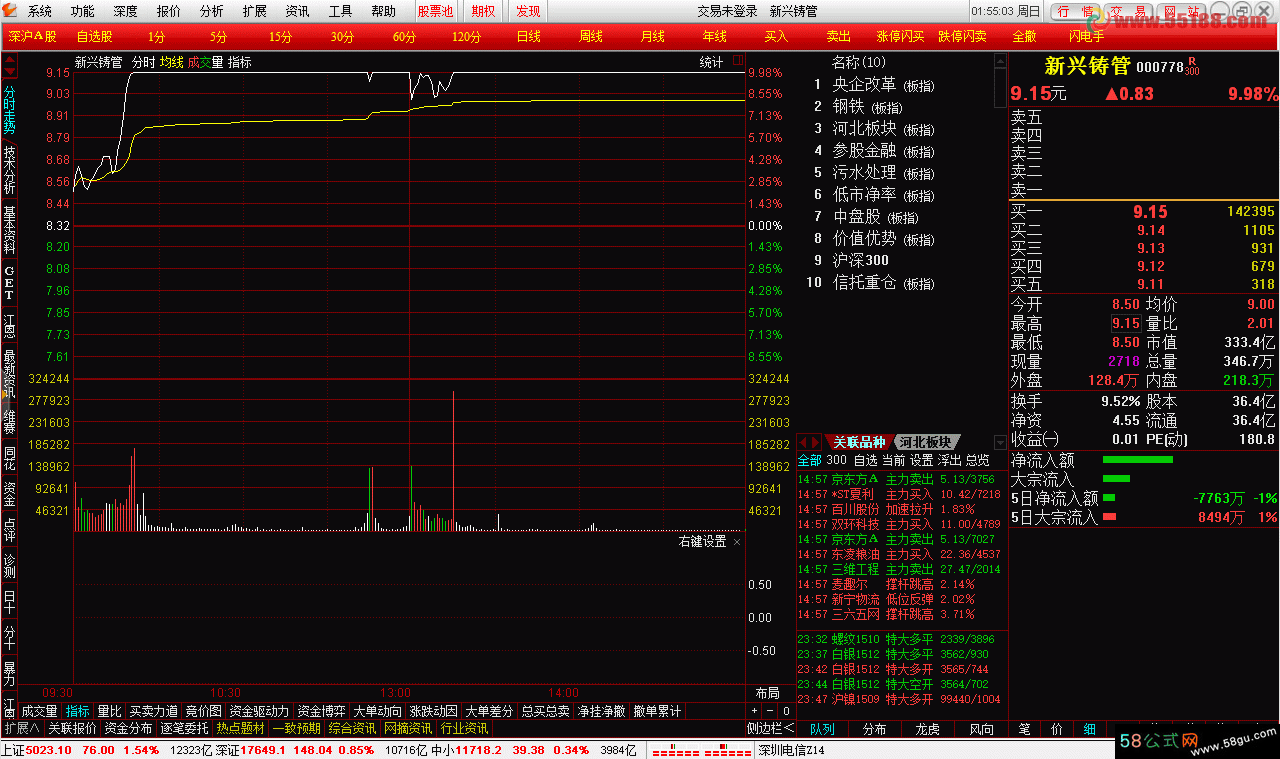
Task: Click 涨停闪买 on the red toolbar
Action: point(900,36)
